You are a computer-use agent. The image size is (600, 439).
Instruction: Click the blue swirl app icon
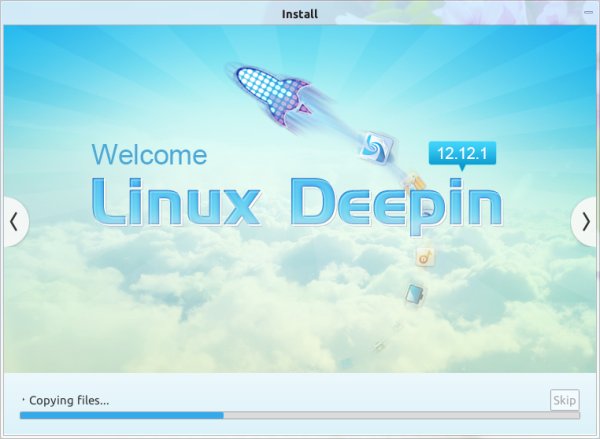(377, 147)
